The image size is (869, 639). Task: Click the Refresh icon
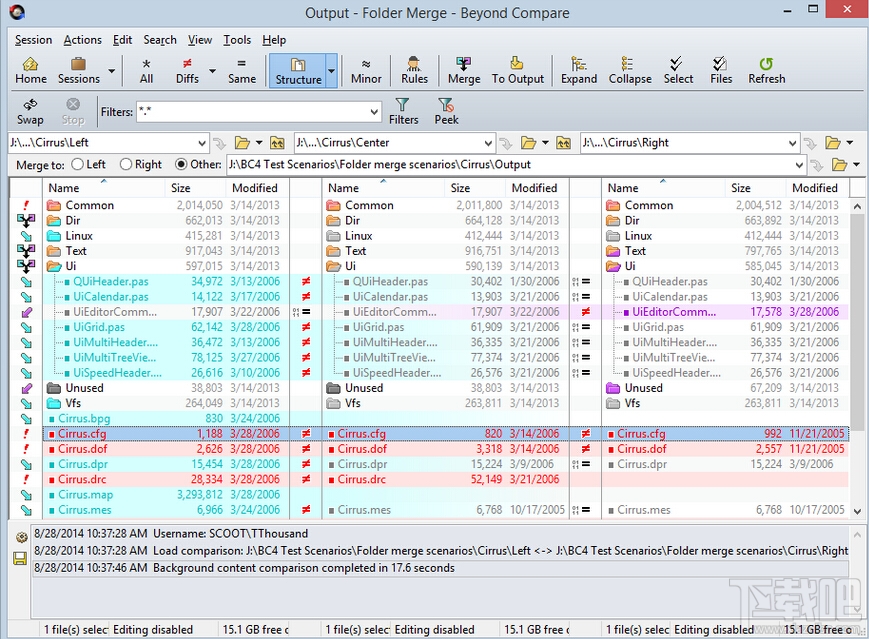click(766, 70)
